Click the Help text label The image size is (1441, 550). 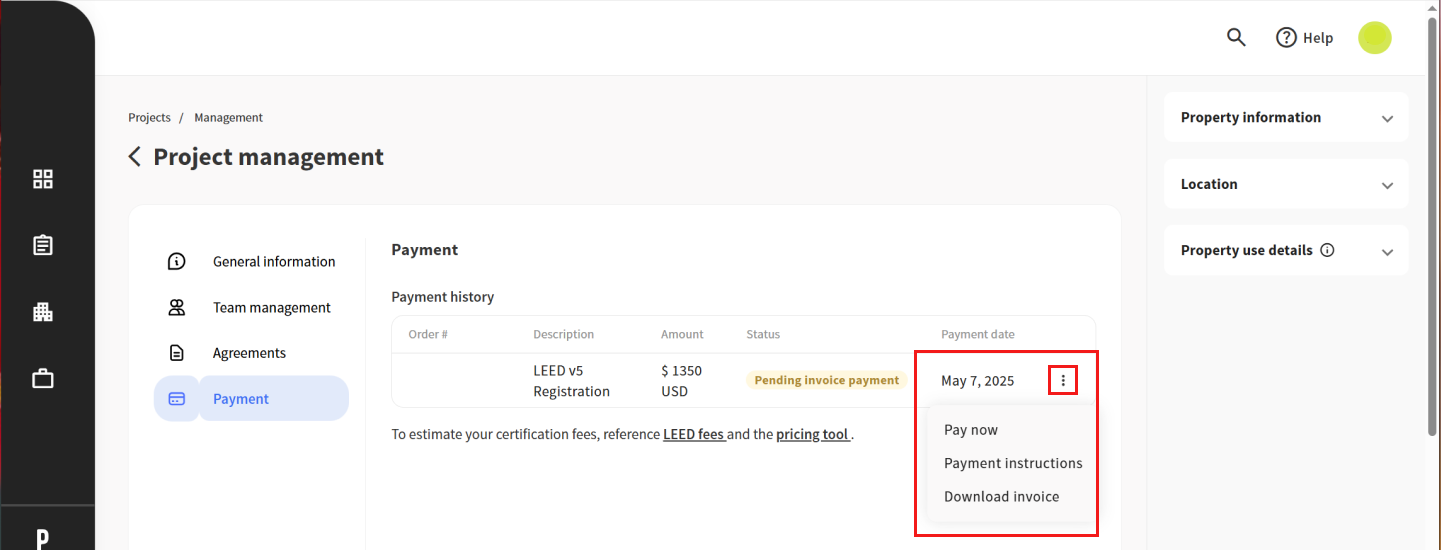click(x=1318, y=38)
